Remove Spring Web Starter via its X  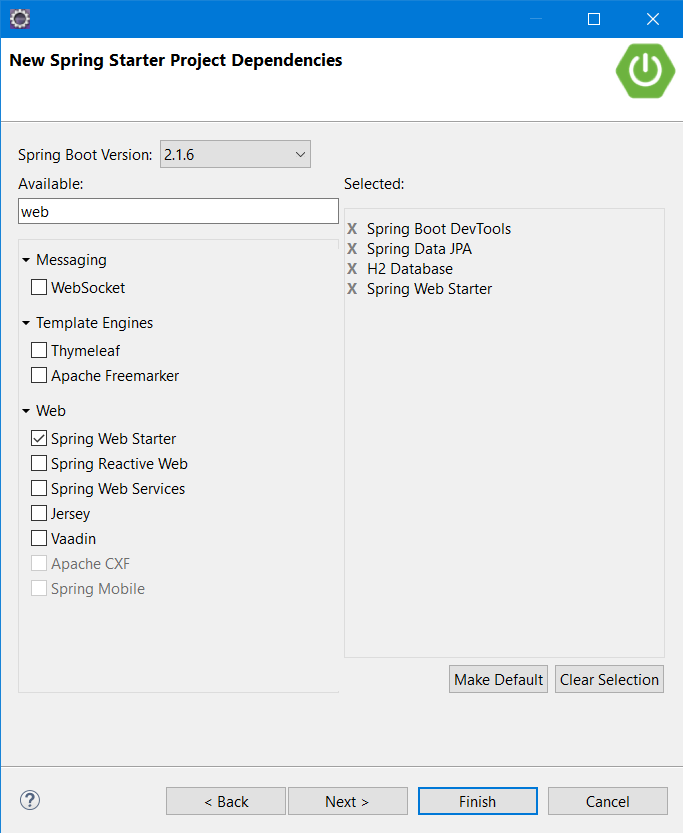(352, 289)
